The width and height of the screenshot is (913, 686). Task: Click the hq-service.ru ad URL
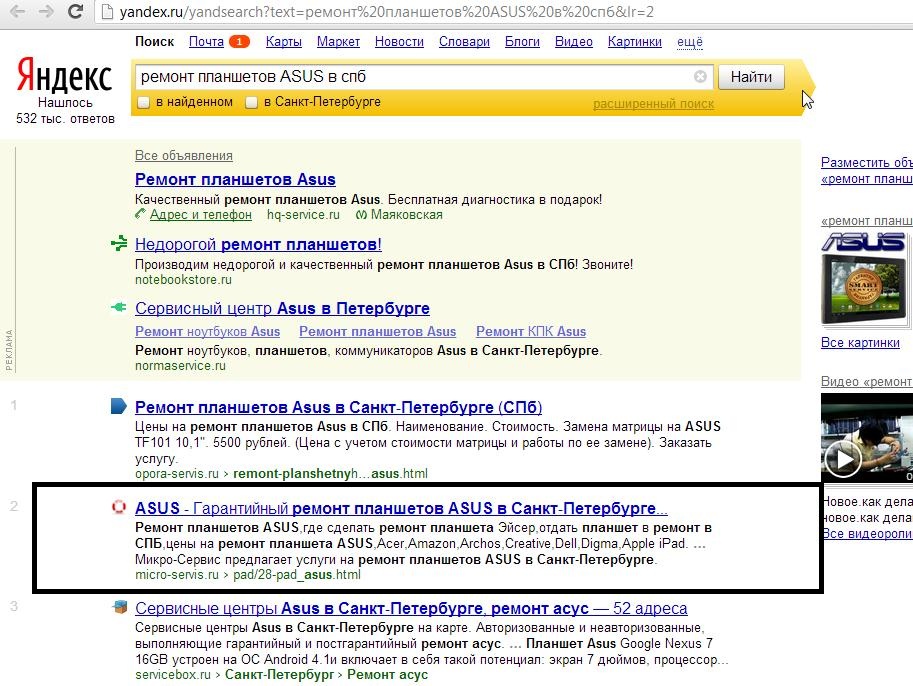coord(303,215)
